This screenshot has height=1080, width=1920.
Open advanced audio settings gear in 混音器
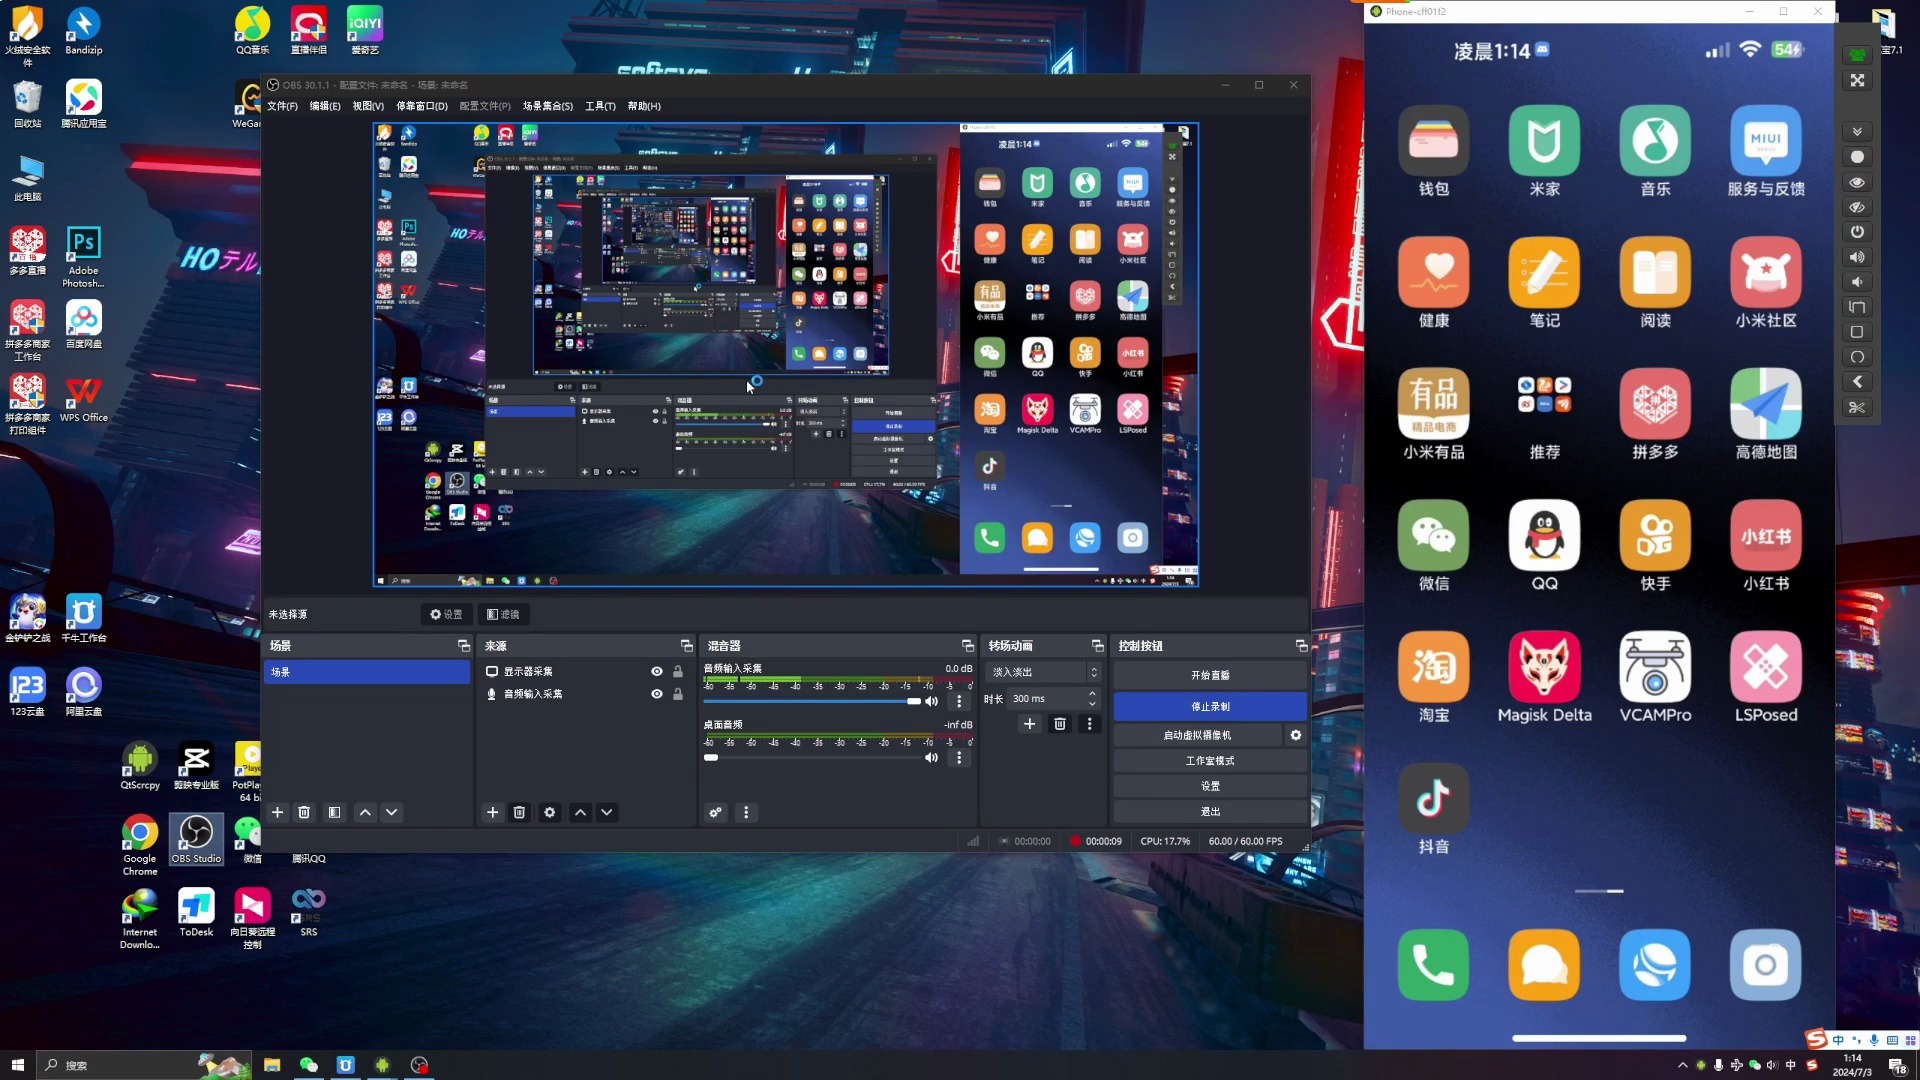pyautogui.click(x=714, y=812)
